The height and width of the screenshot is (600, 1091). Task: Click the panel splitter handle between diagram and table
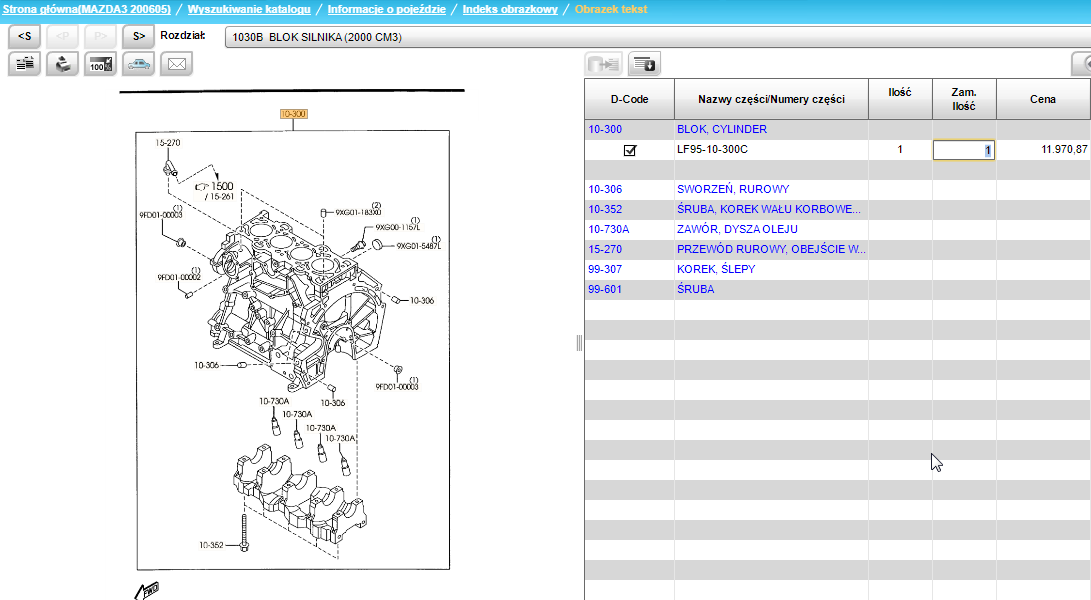tap(579, 343)
